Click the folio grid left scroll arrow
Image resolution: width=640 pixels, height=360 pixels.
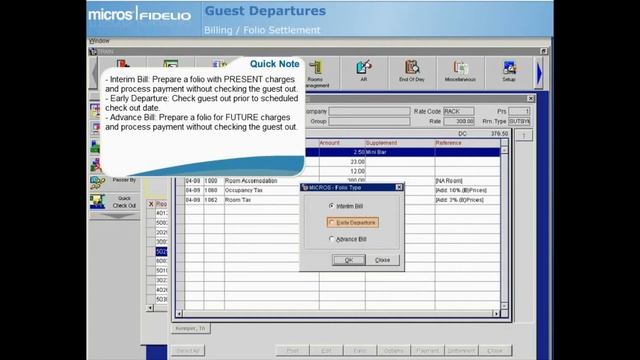pyautogui.click(x=180, y=313)
